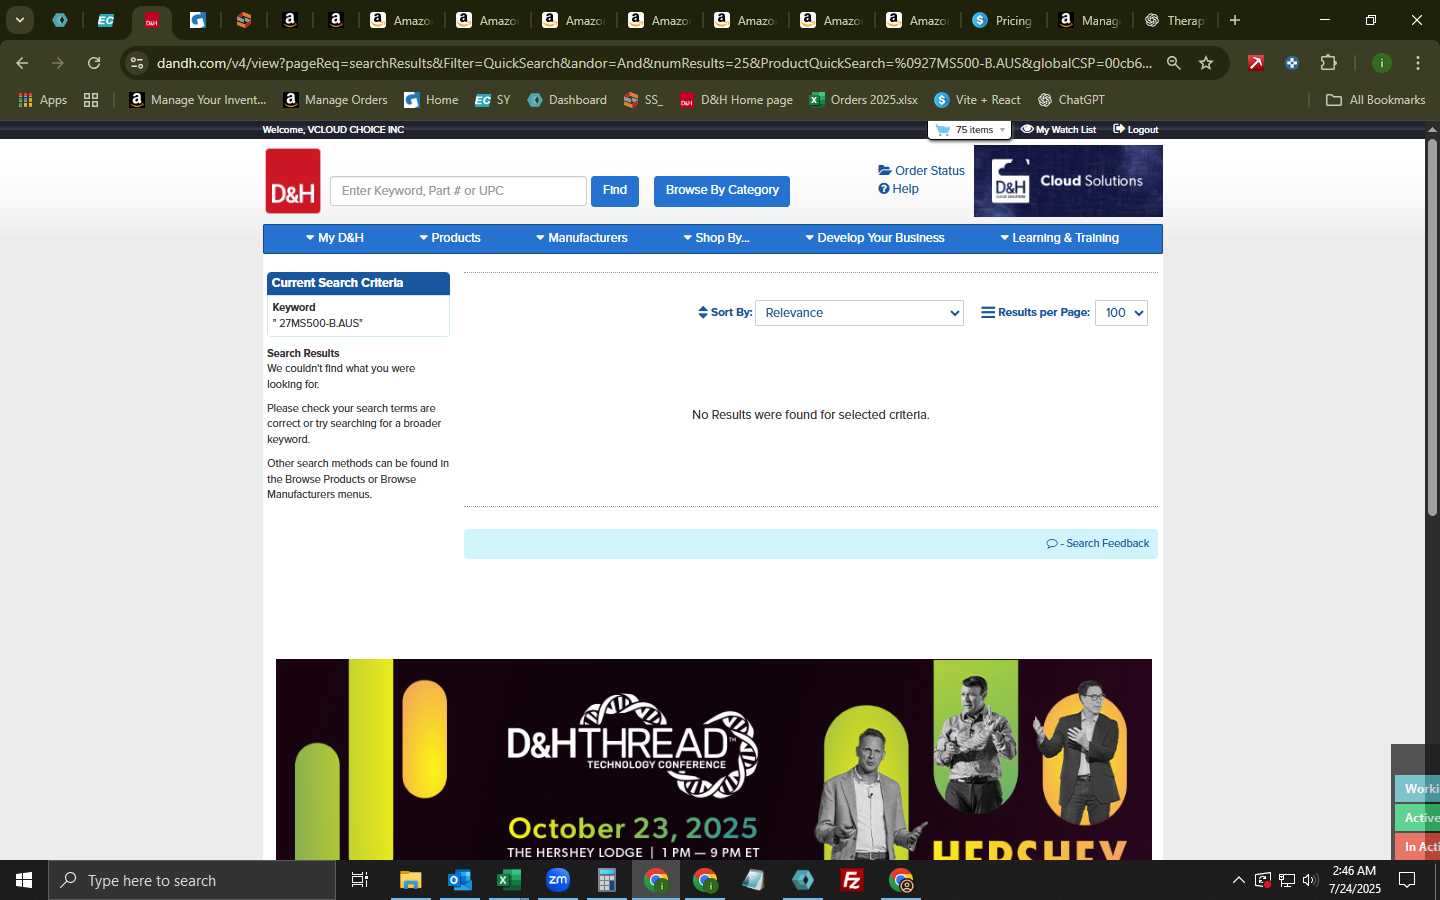Image resolution: width=1440 pixels, height=900 pixels.
Task: Open the Manage Your Invent... bookmark
Action: click(198, 100)
